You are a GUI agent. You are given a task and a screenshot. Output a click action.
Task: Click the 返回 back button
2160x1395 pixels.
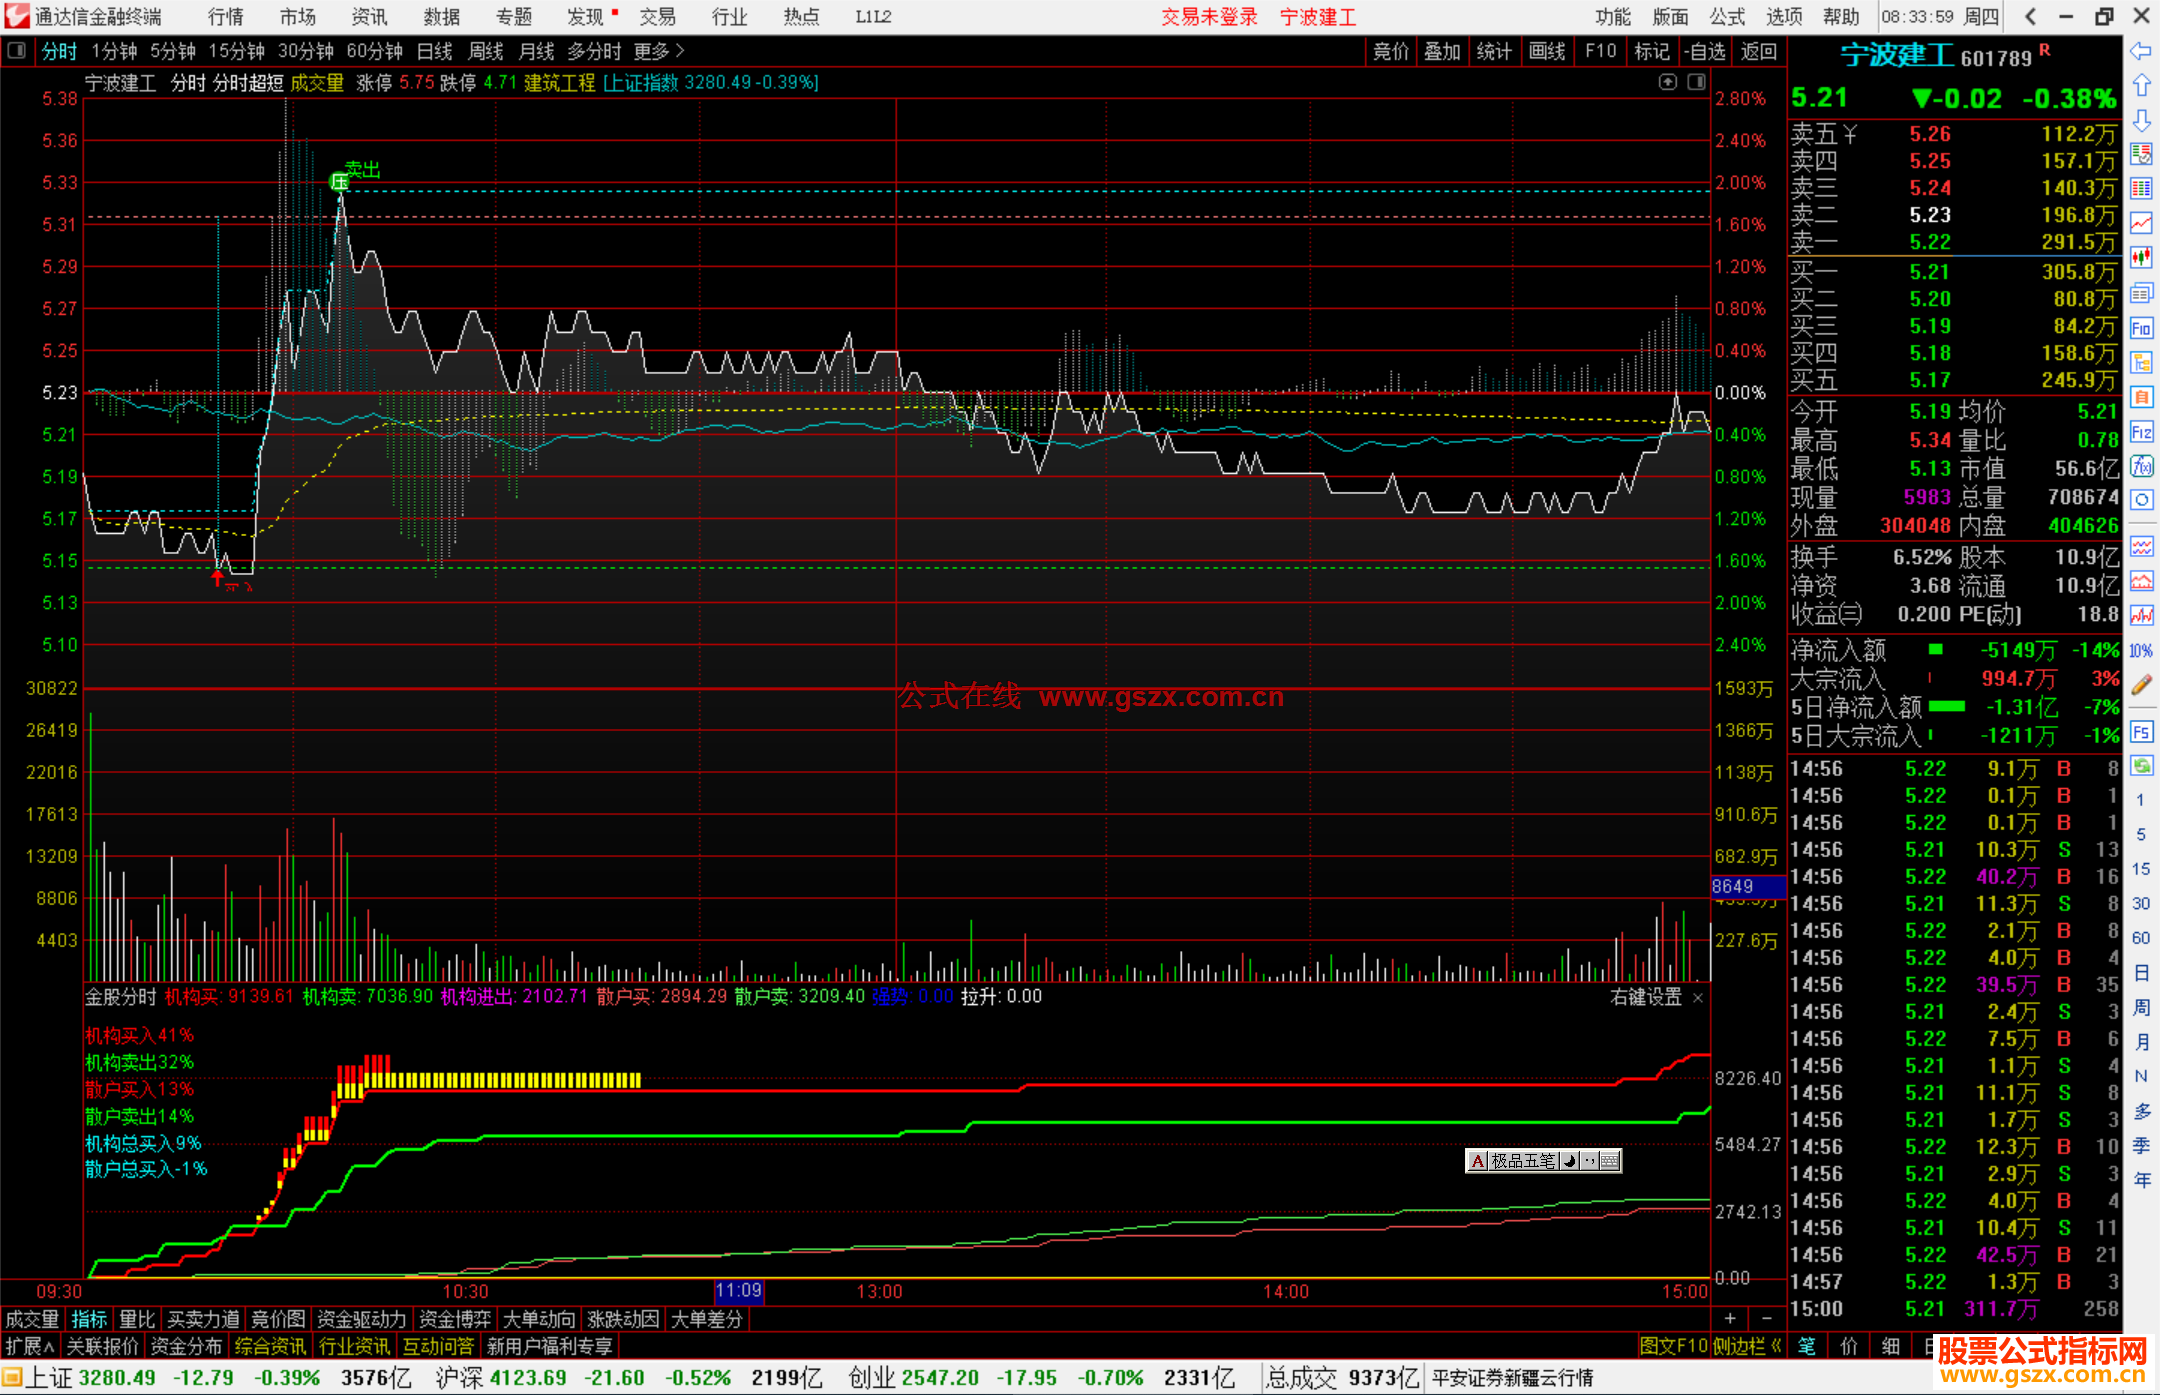pyautogui.click(x=1758, y=51)
